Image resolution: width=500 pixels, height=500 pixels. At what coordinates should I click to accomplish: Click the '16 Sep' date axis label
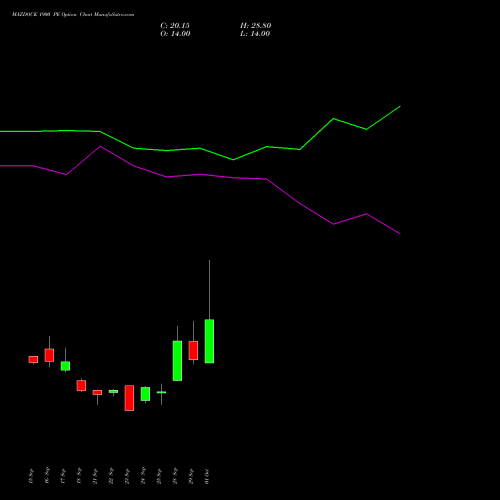[x=47, y=475]
